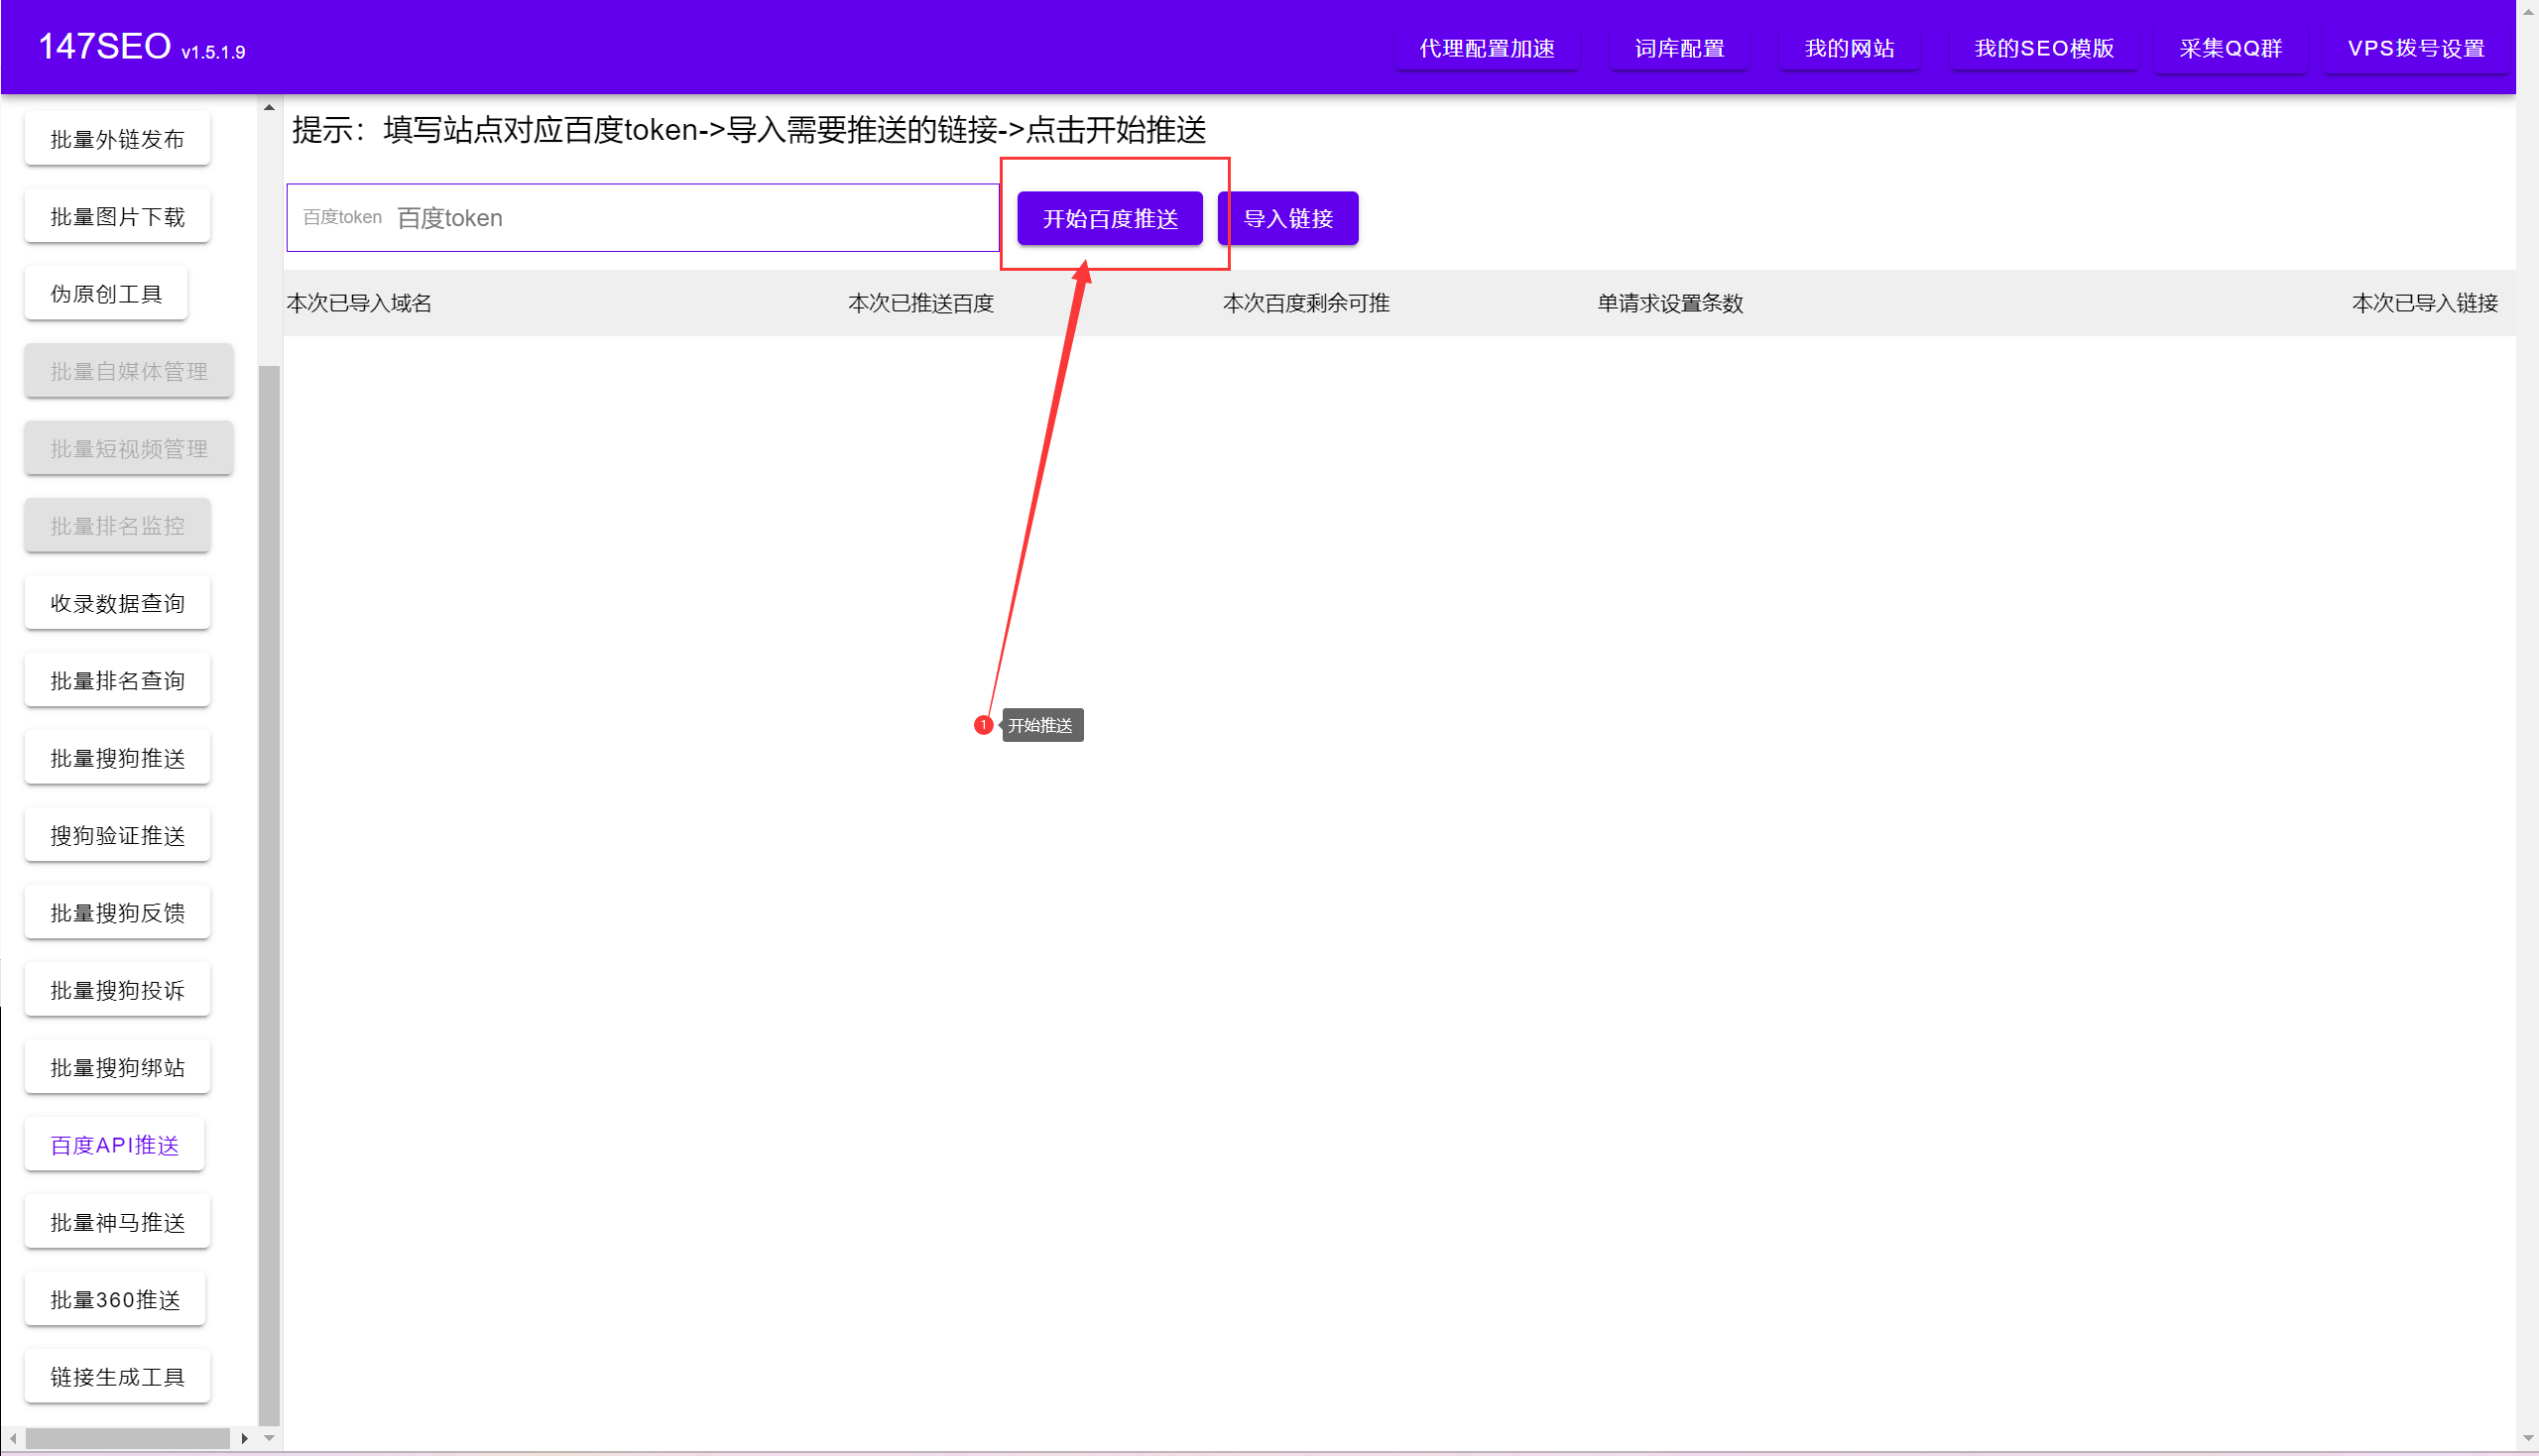
Task: Click the 本次已导入域名 column header
Action: pyautogui.click(x=359, y=303)
